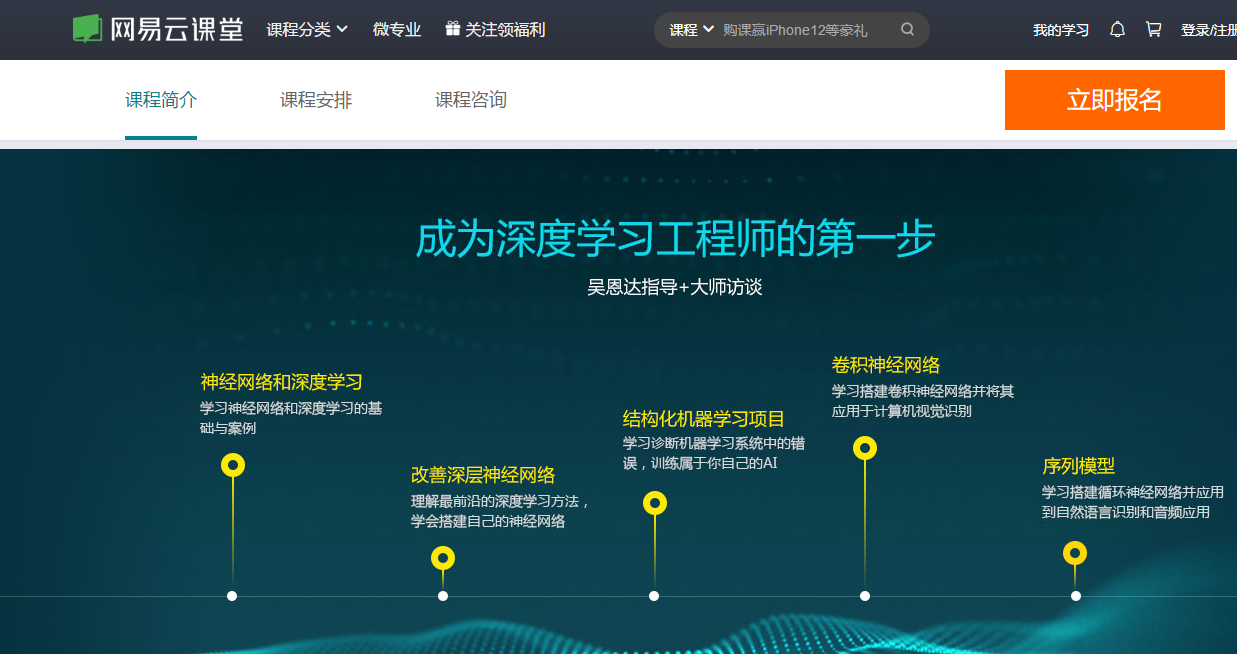Expand the 课程 search type dropdown
1237x654 pixels.
coord(692,30)
